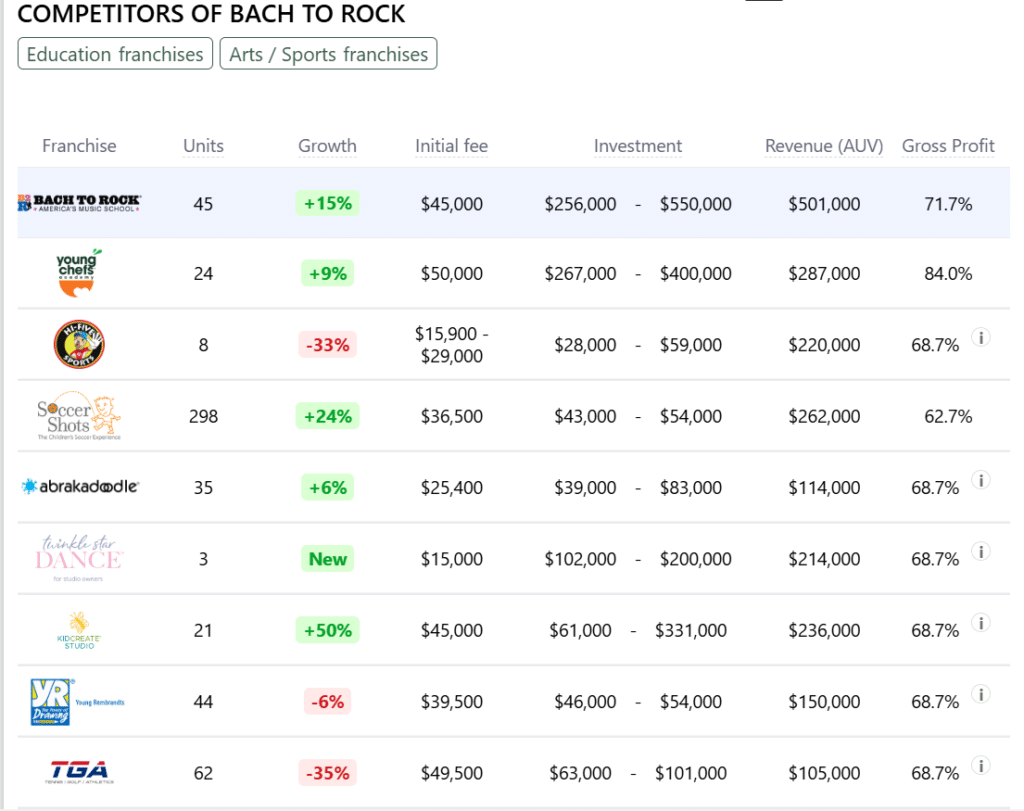
Task: Show gross profit info for Twinkle Star Dance
Action: [981, 552]
